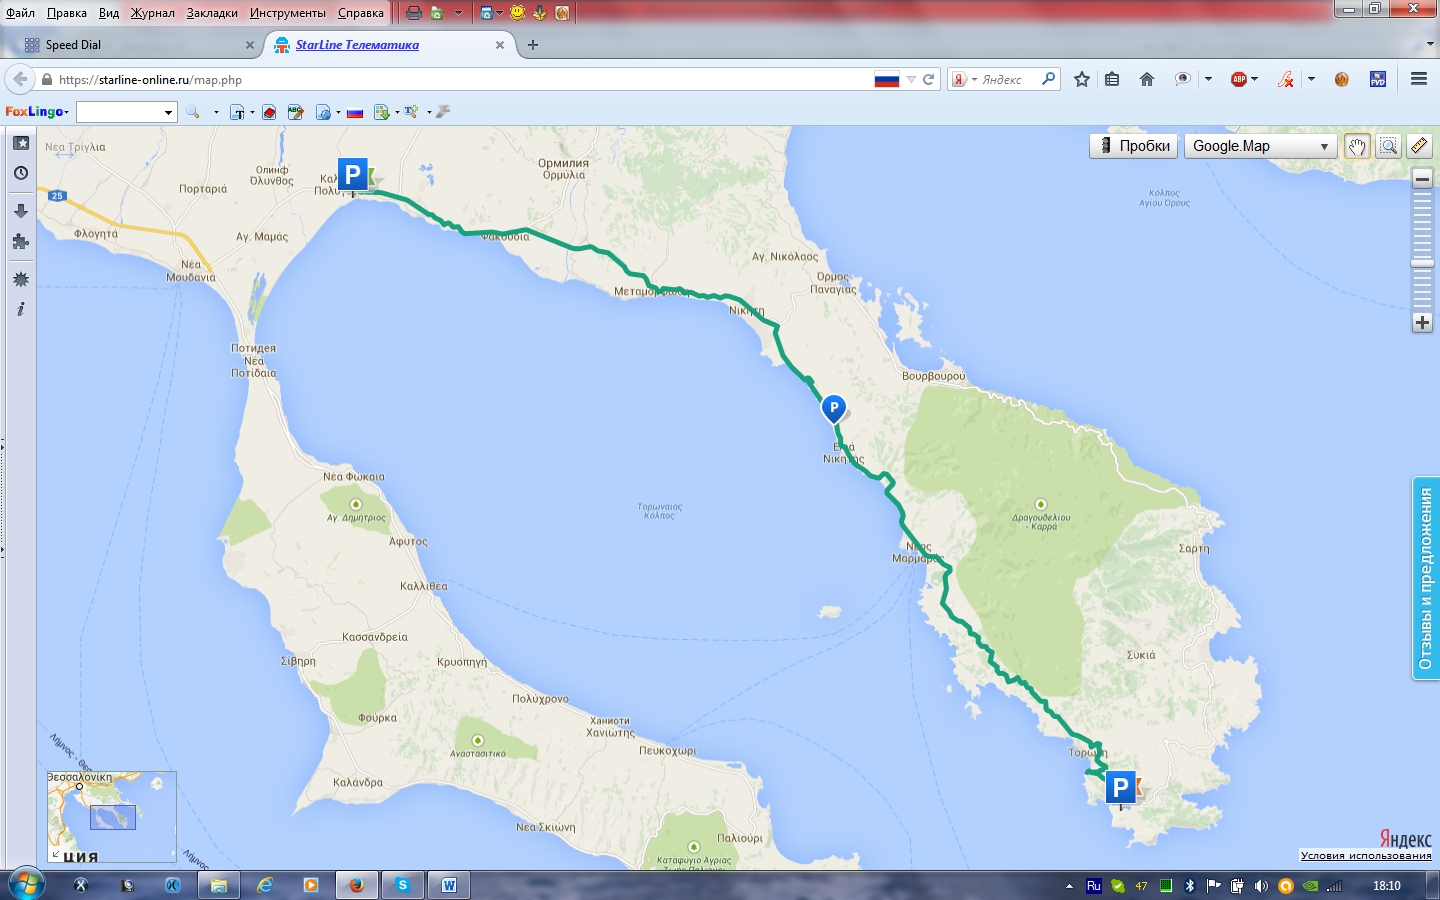Open the Закладки menu
The image size is (1440, 900).
pos(212,13)
